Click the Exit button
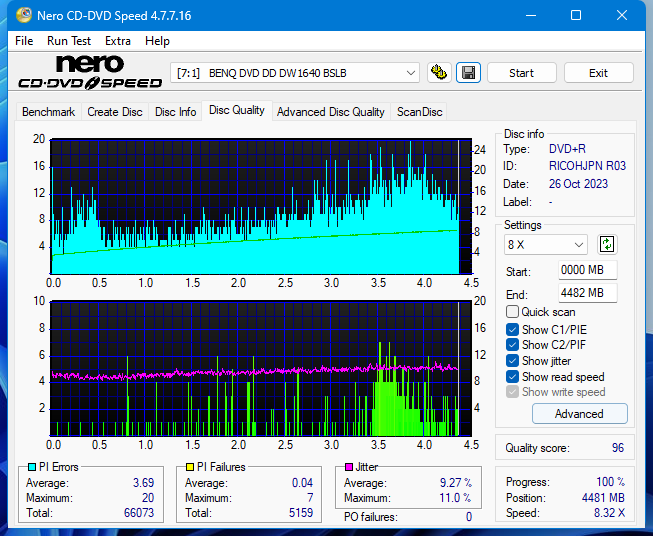The image size is (653, 536). click(x=598, y=73)
